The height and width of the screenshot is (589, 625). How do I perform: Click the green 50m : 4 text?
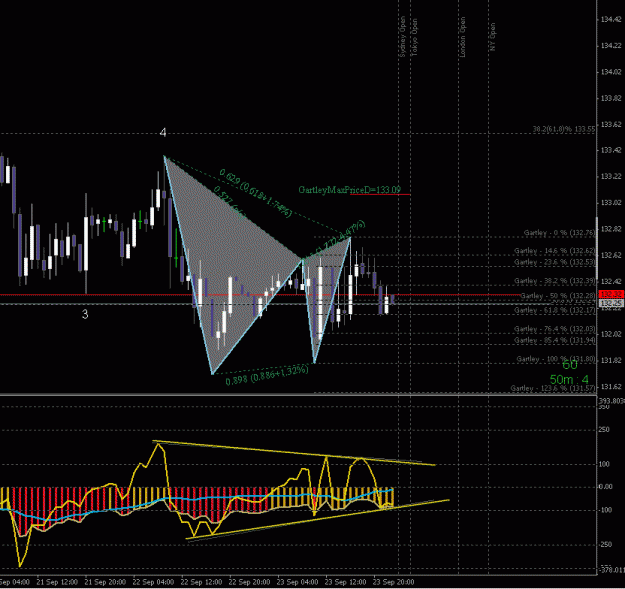tap(569, 379)
